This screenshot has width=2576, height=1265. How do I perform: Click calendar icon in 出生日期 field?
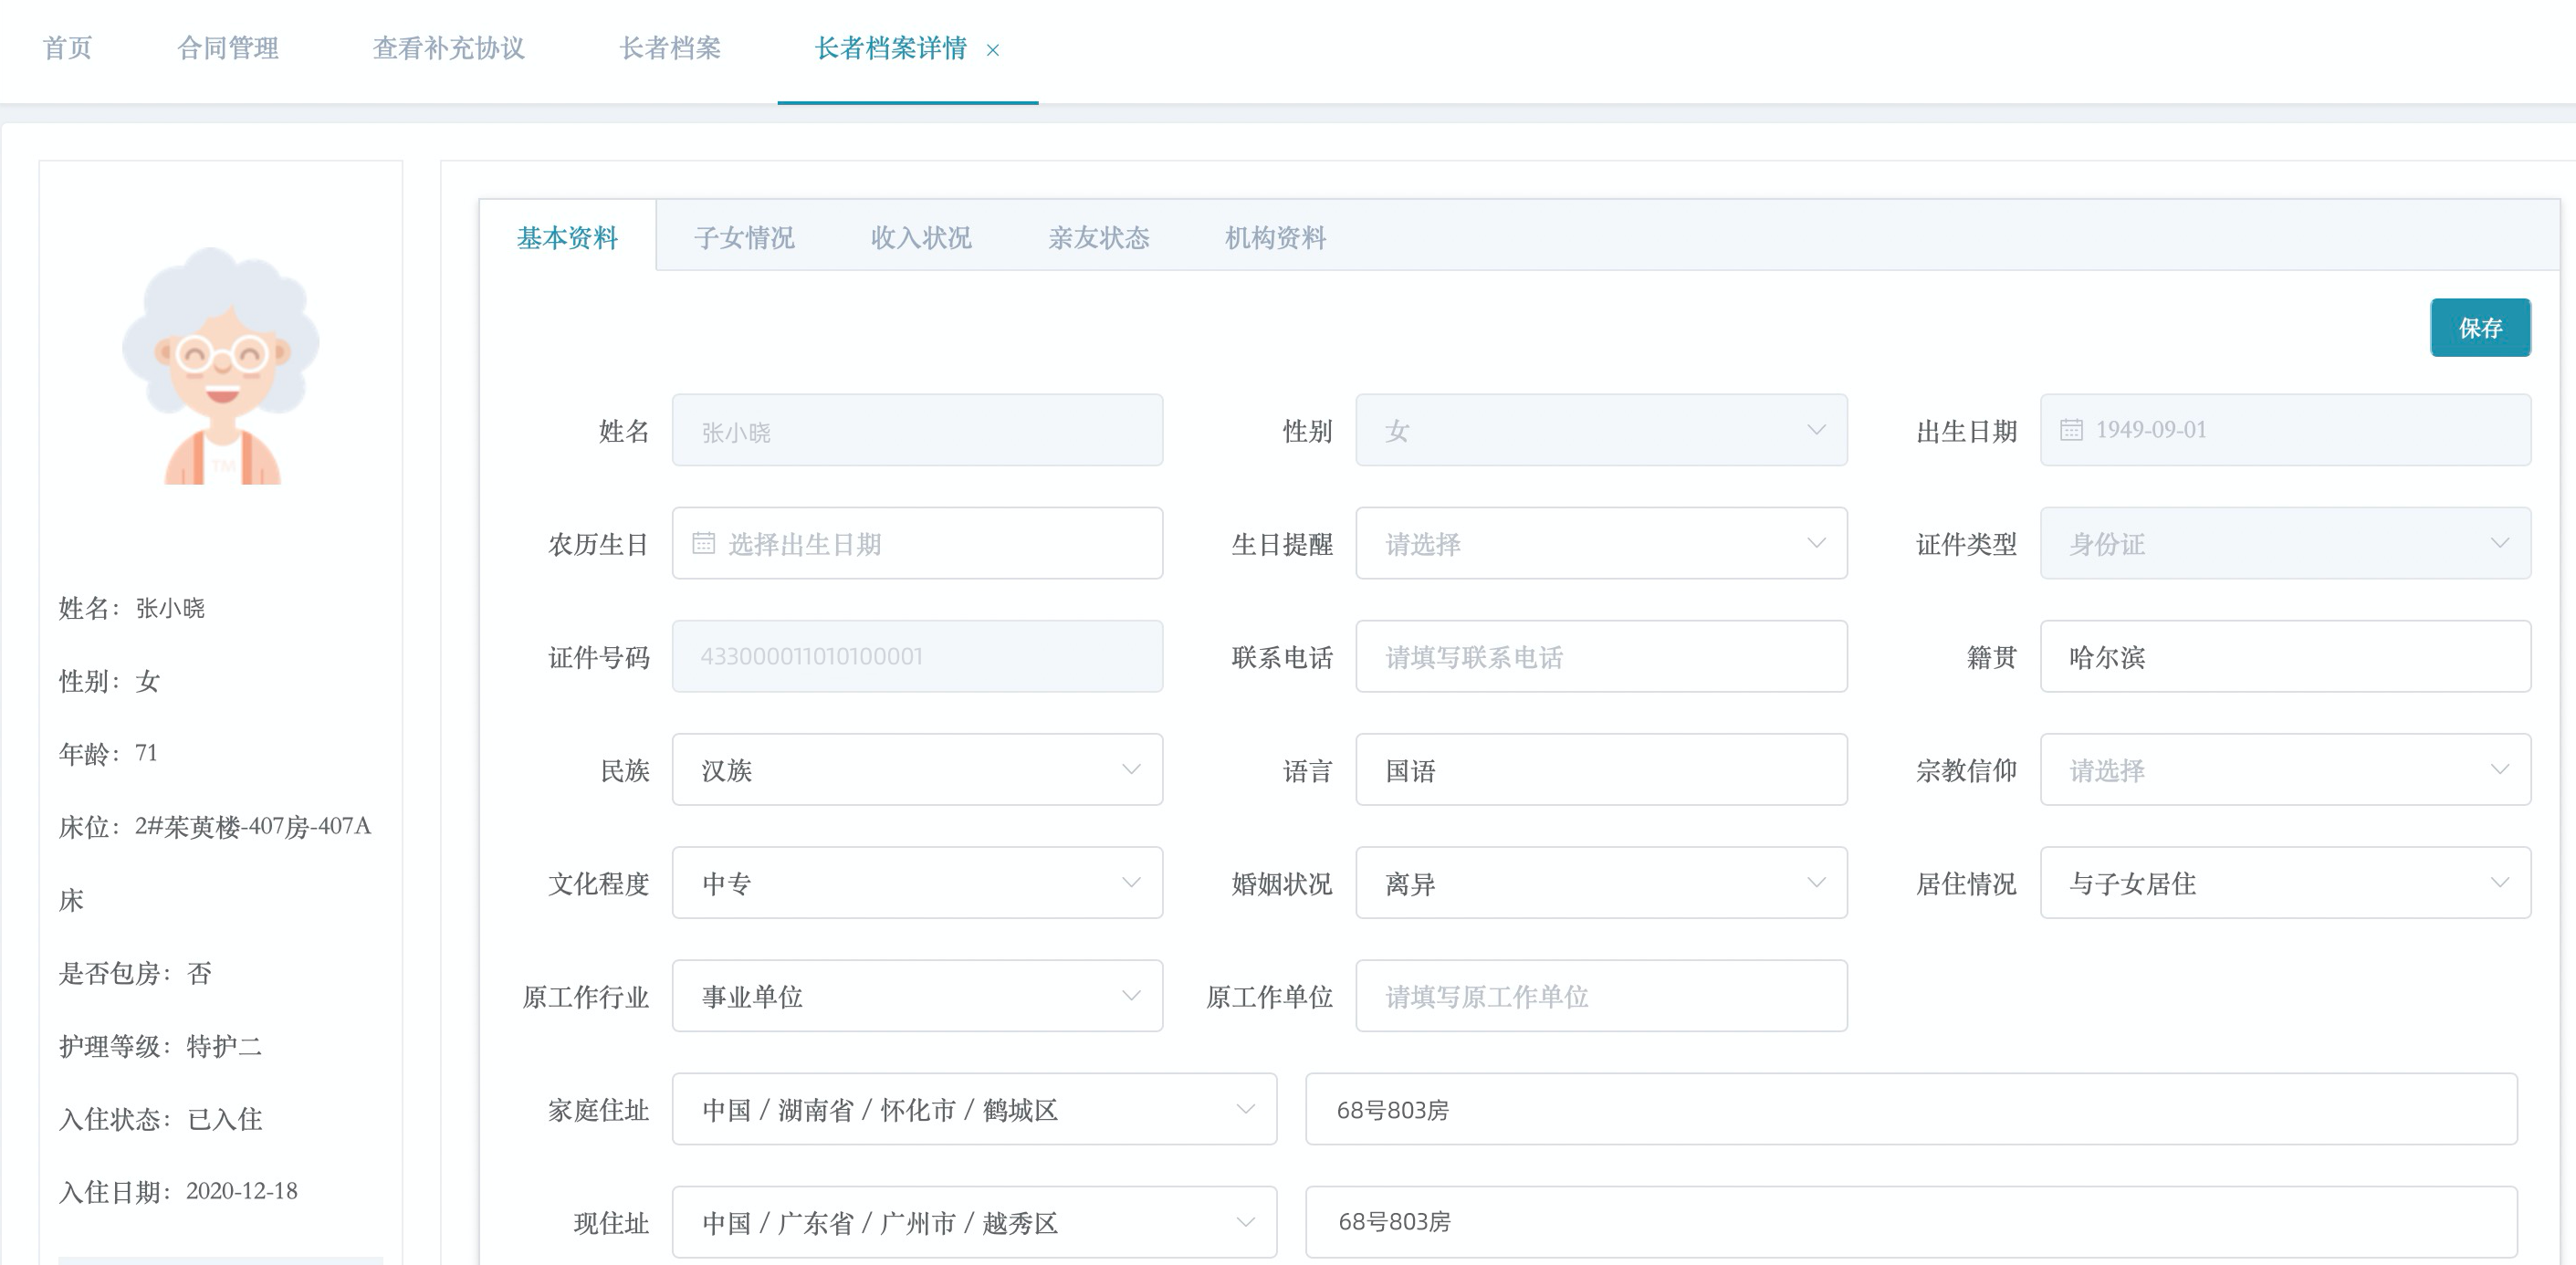pyautogui.click(x=2071, y=430)
